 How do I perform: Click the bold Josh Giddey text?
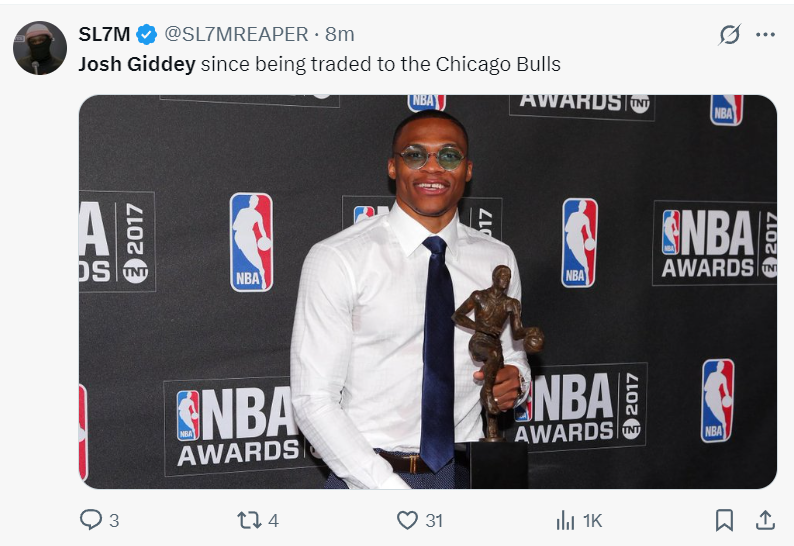[x=136, y=64]
